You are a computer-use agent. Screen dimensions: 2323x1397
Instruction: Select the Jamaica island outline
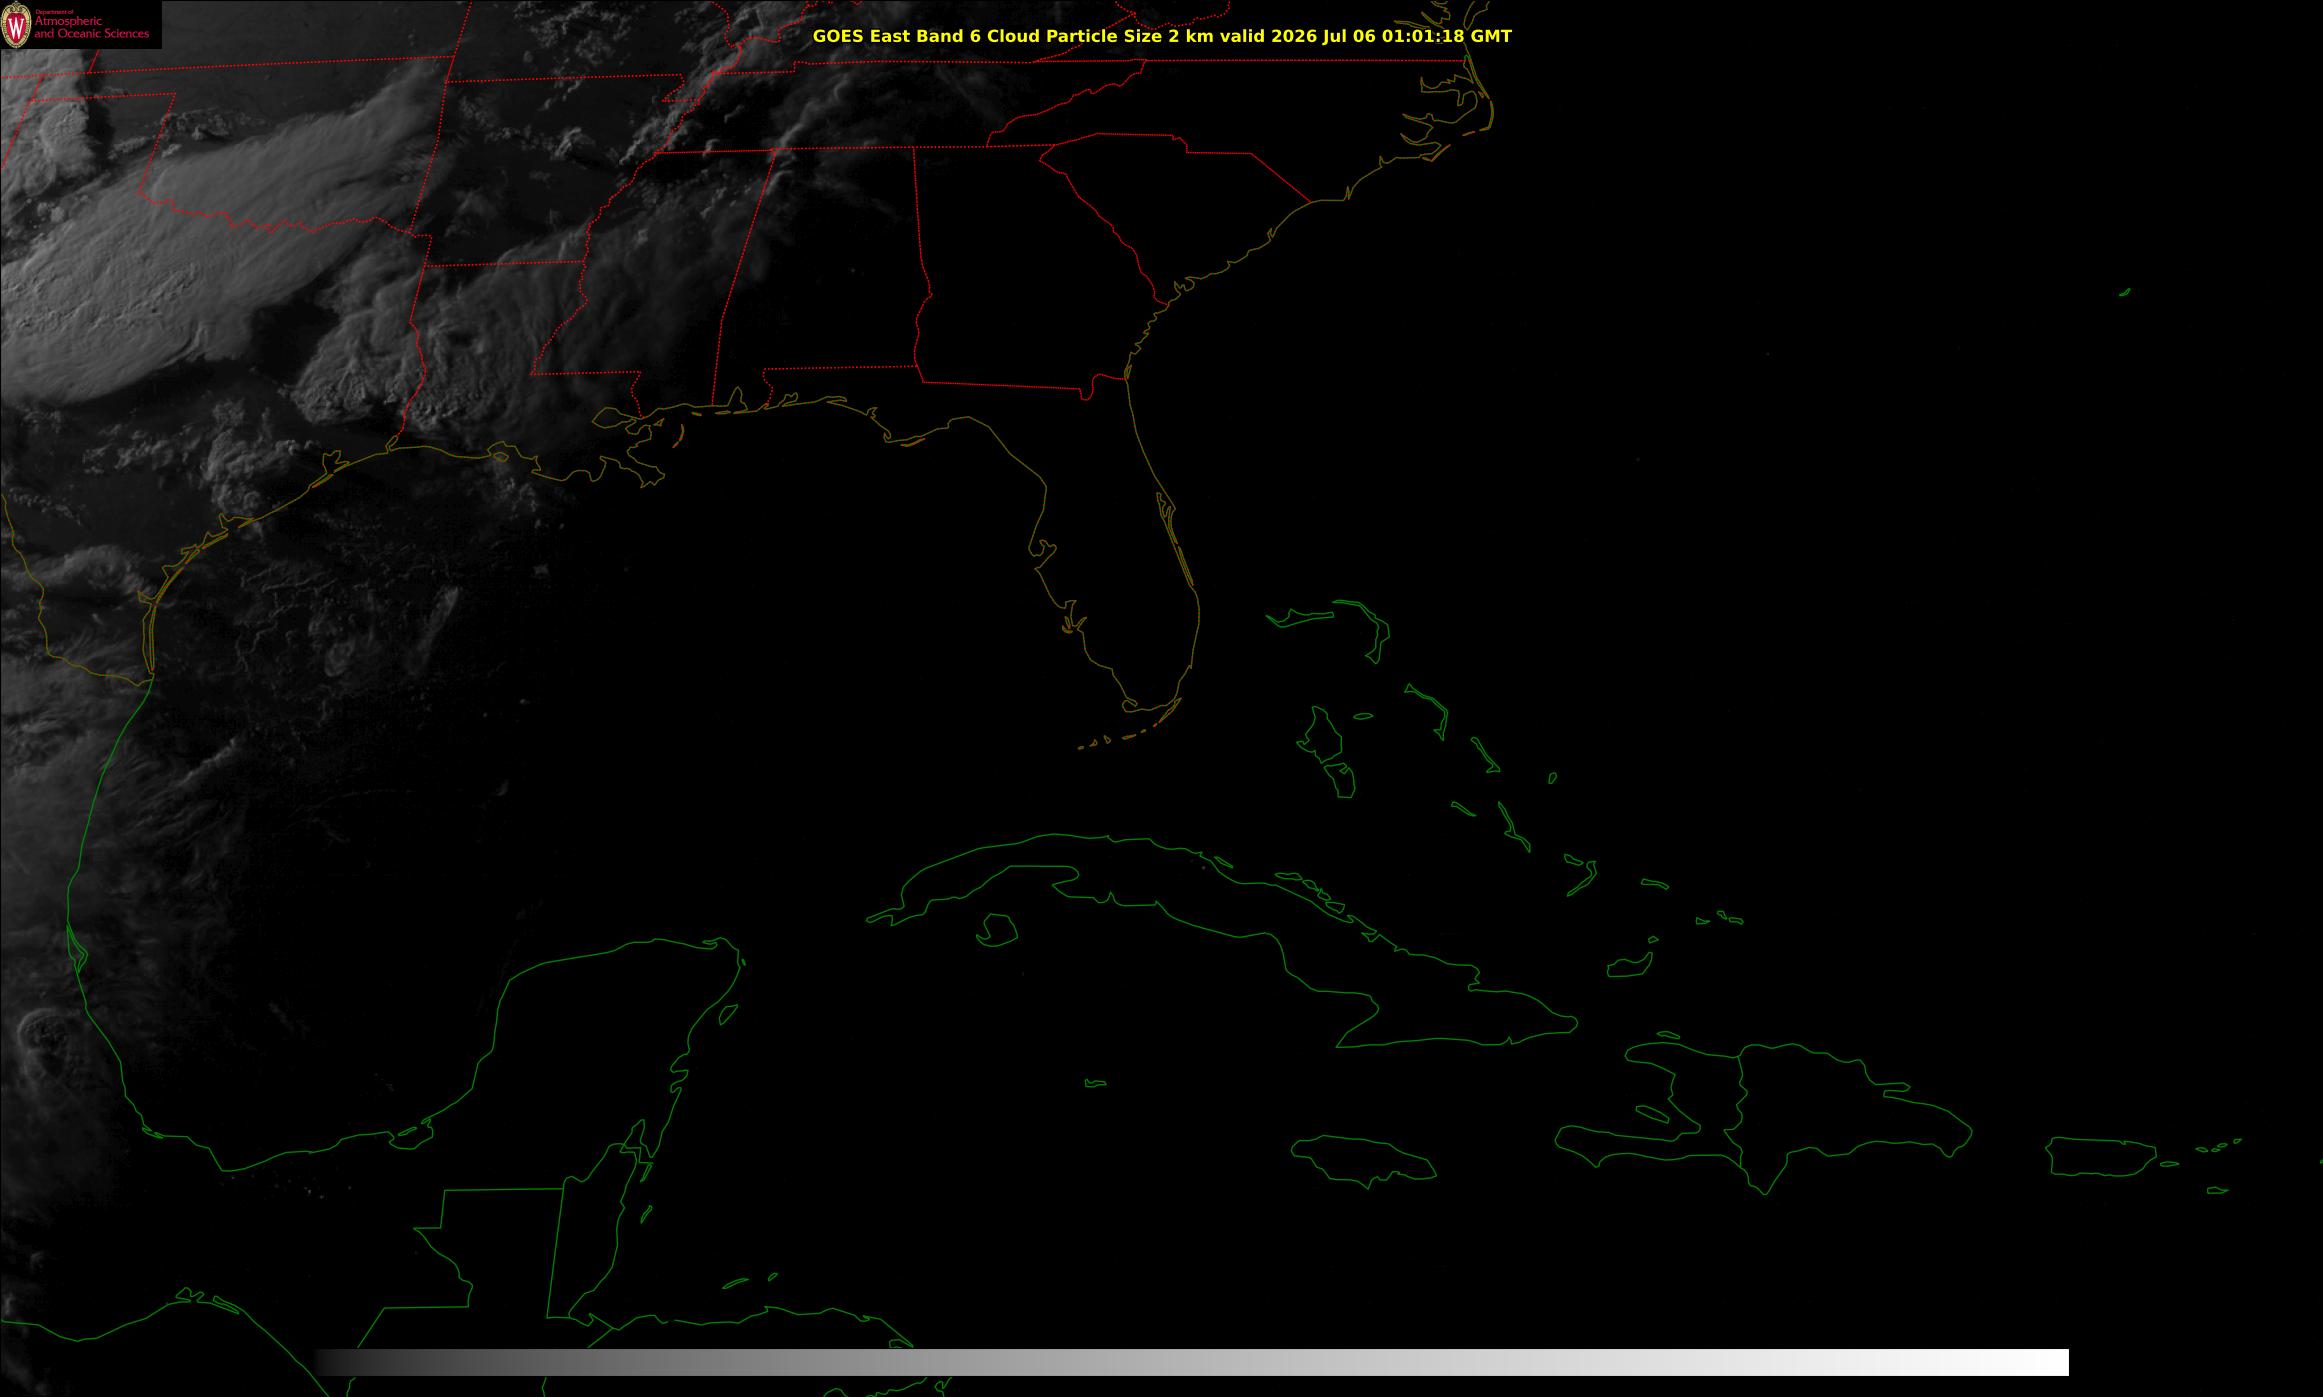point(1363,1160)
